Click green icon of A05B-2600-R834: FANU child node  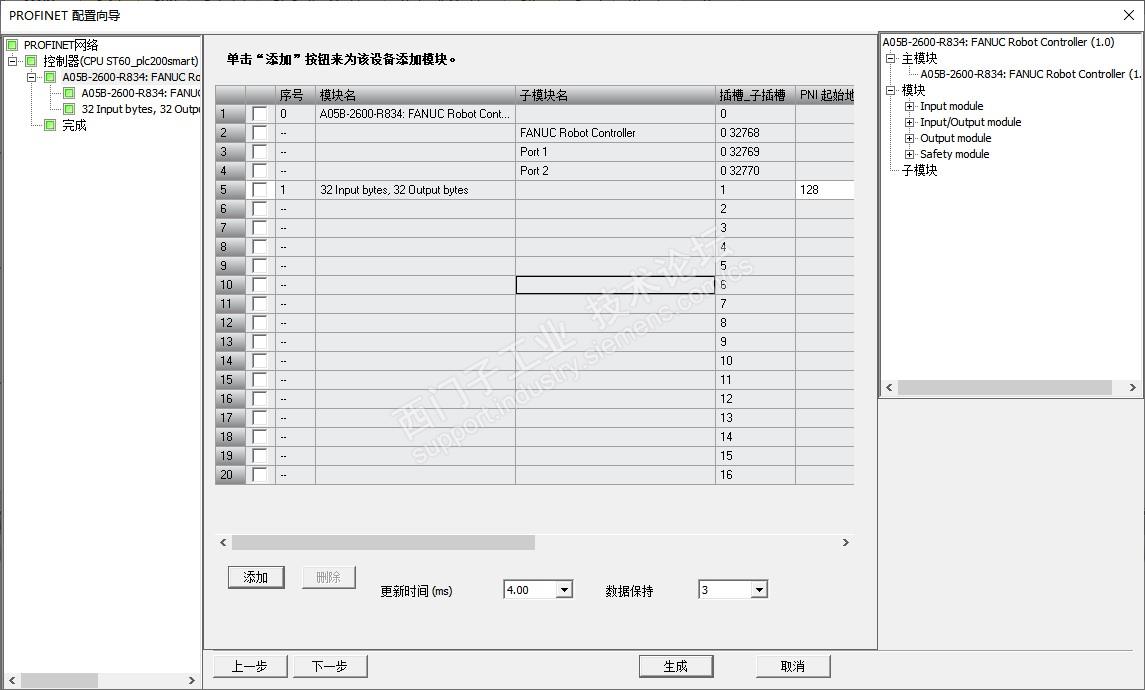click(69, 93)
